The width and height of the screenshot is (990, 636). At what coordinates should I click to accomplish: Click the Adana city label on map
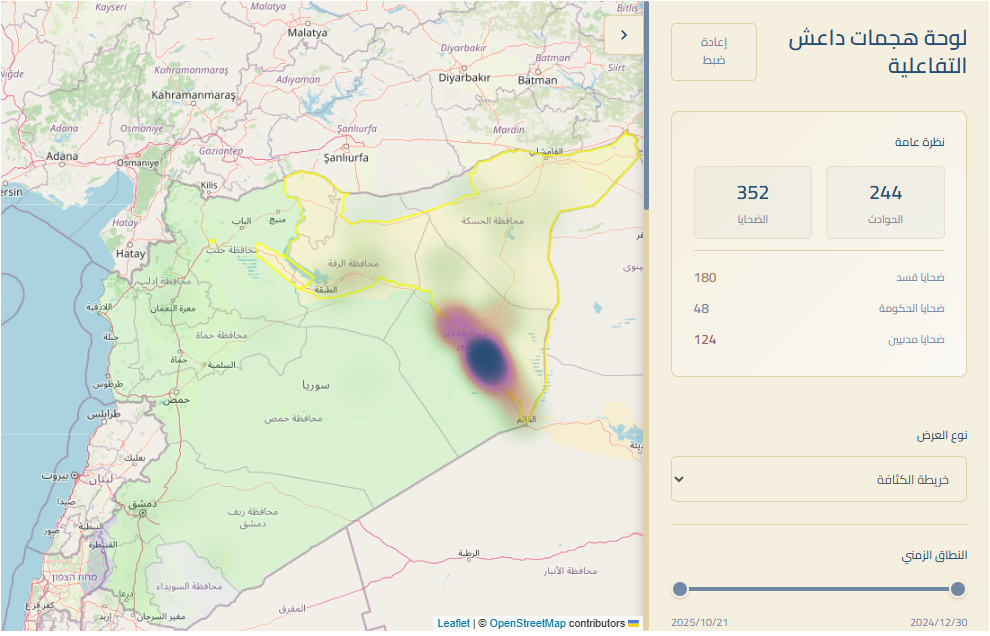click(61, 156)
